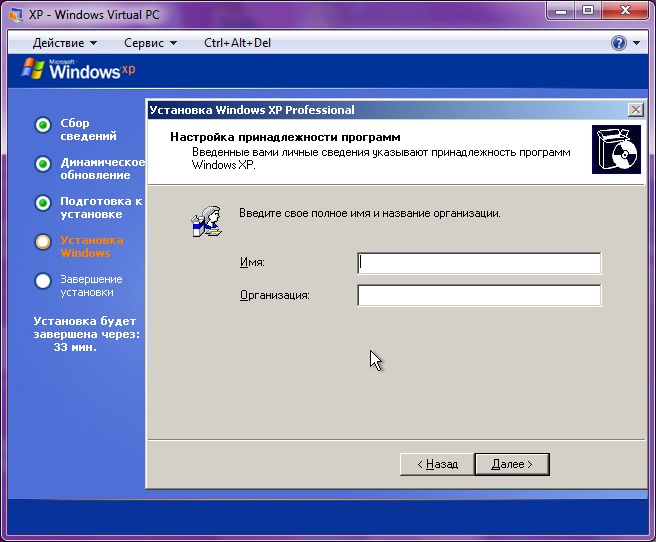Image resolution: width=656 pixels, height=542 pixels.
Task: Click the Установка Windows step indicator
Action: pyautogui.click(x=43, y=242)
